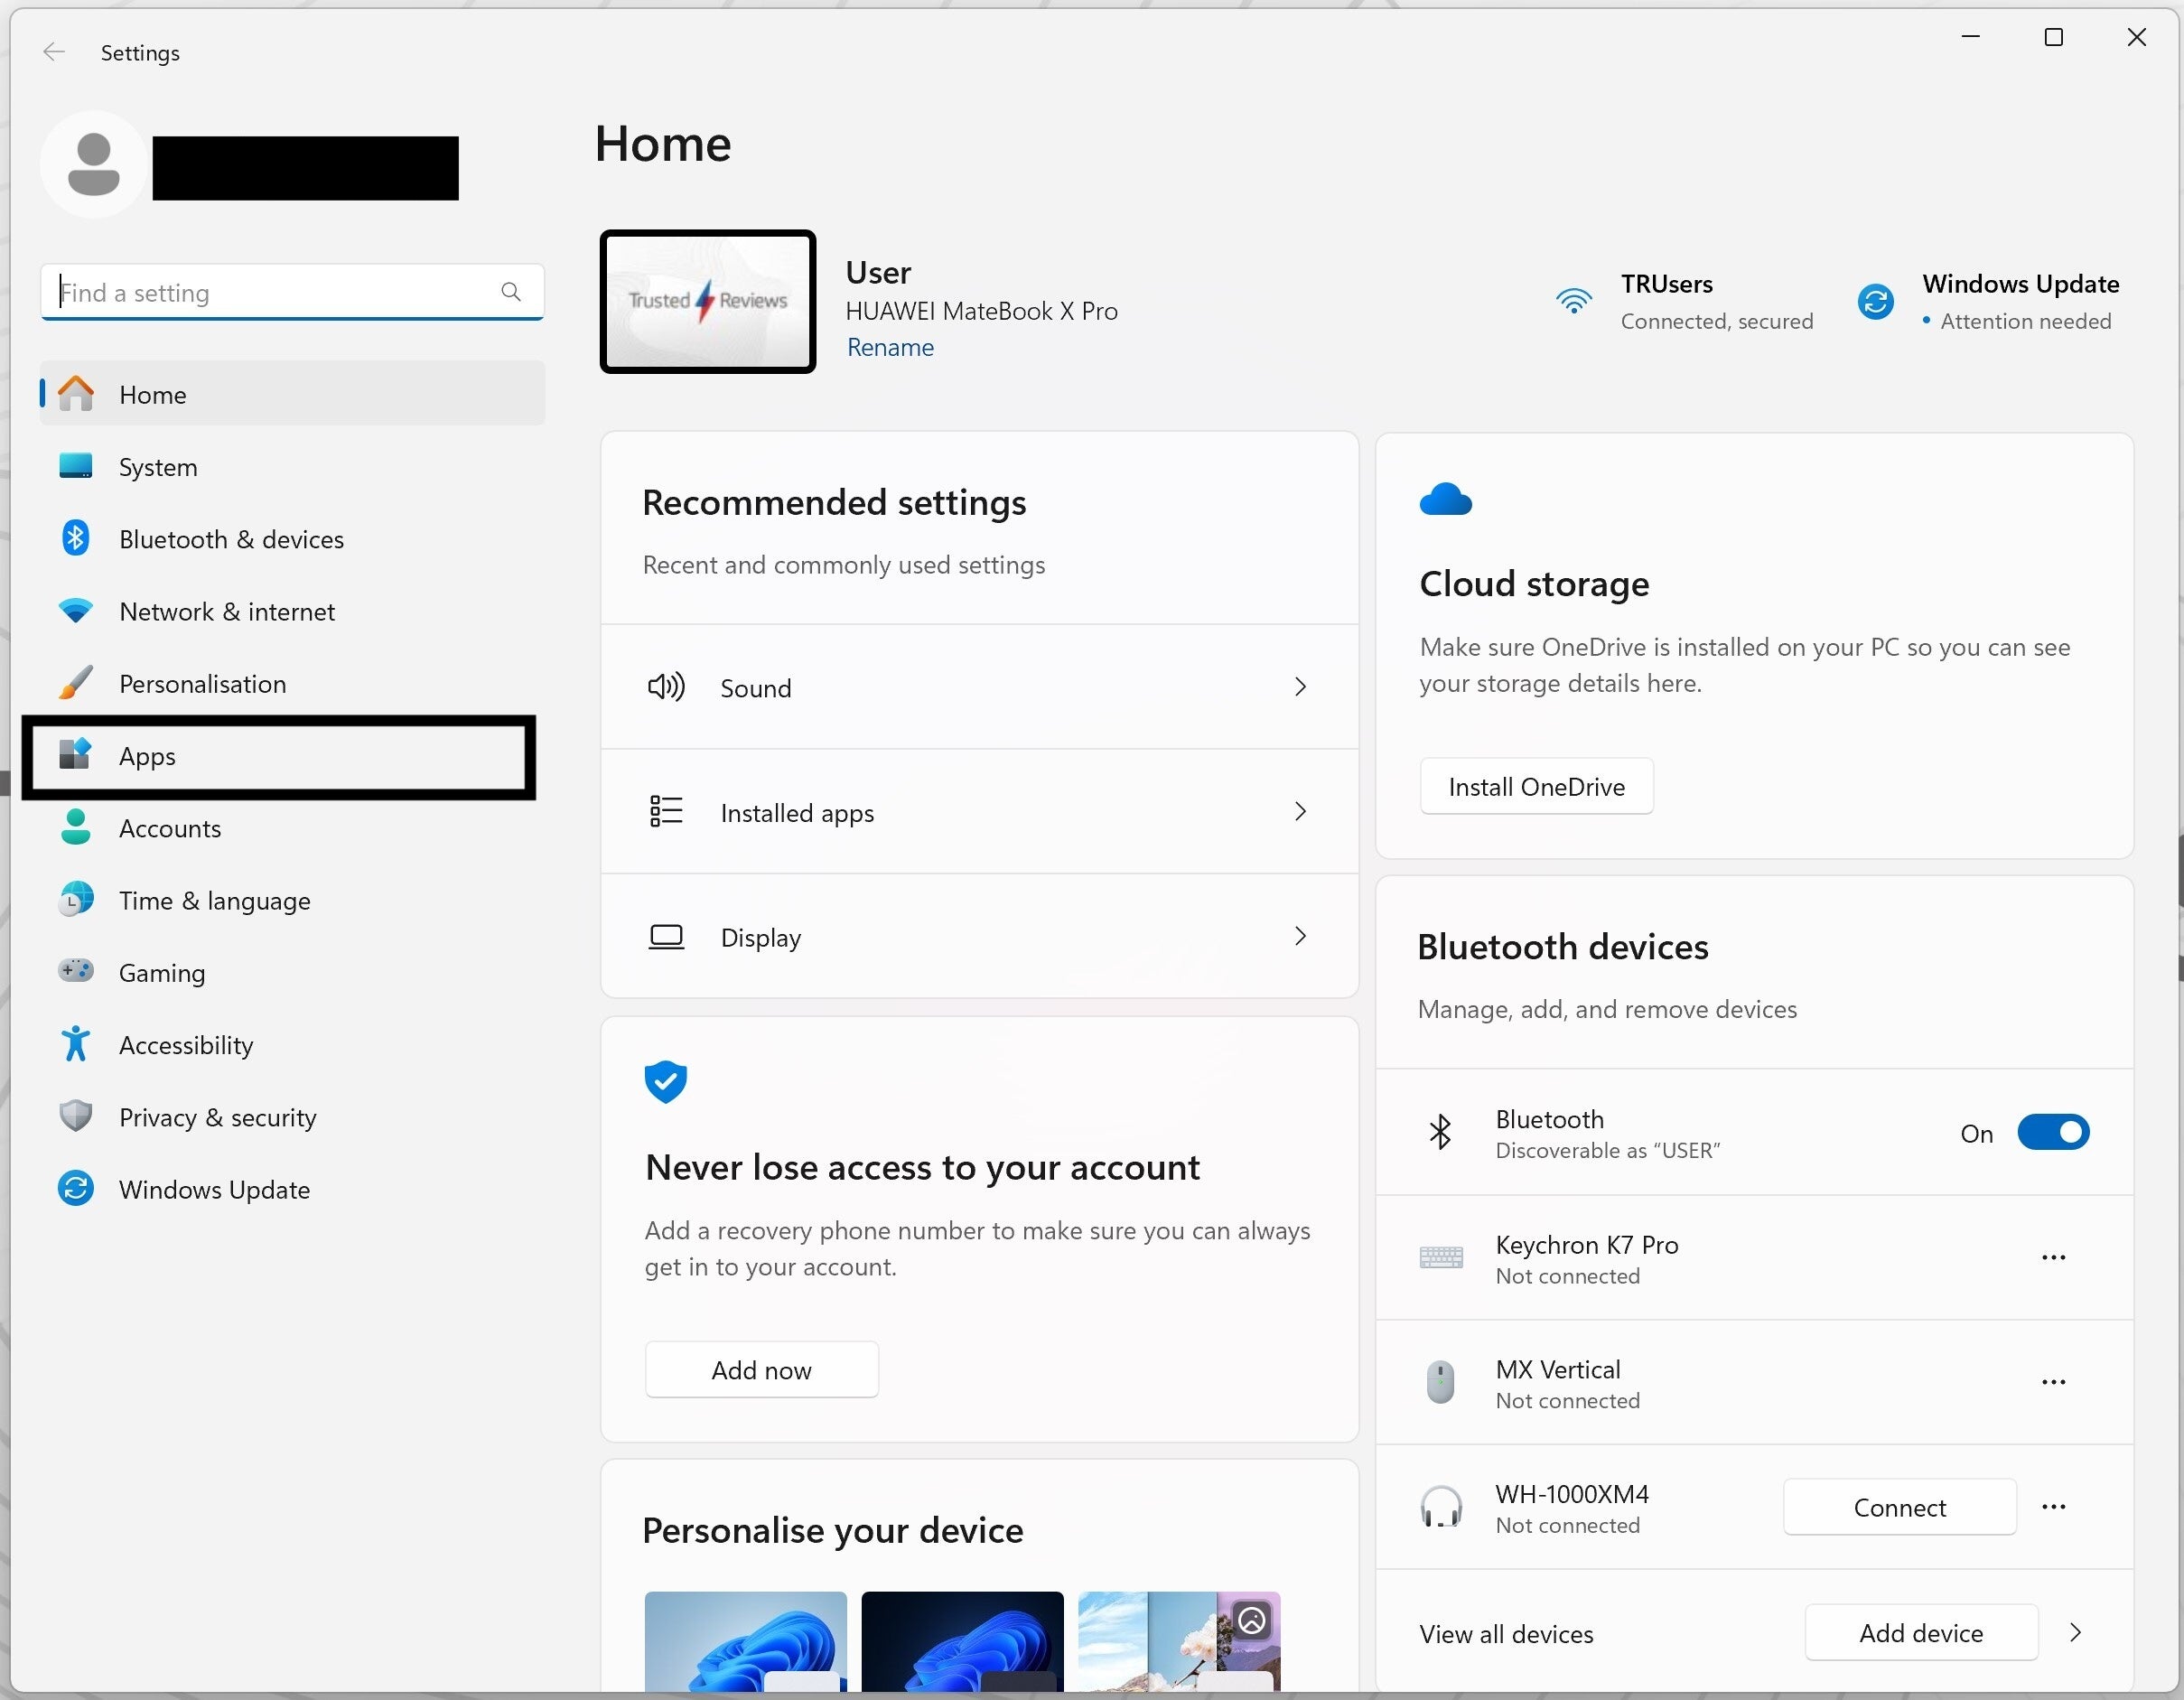The image size is (2184, 1700).
Task: Click the 'Attention needed' status text
Action: click(x=2026, y=321)
